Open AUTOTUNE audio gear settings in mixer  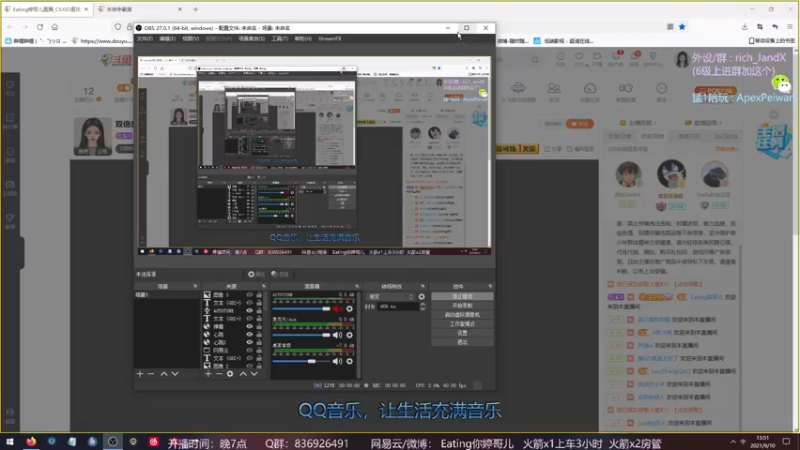point(349,309)
